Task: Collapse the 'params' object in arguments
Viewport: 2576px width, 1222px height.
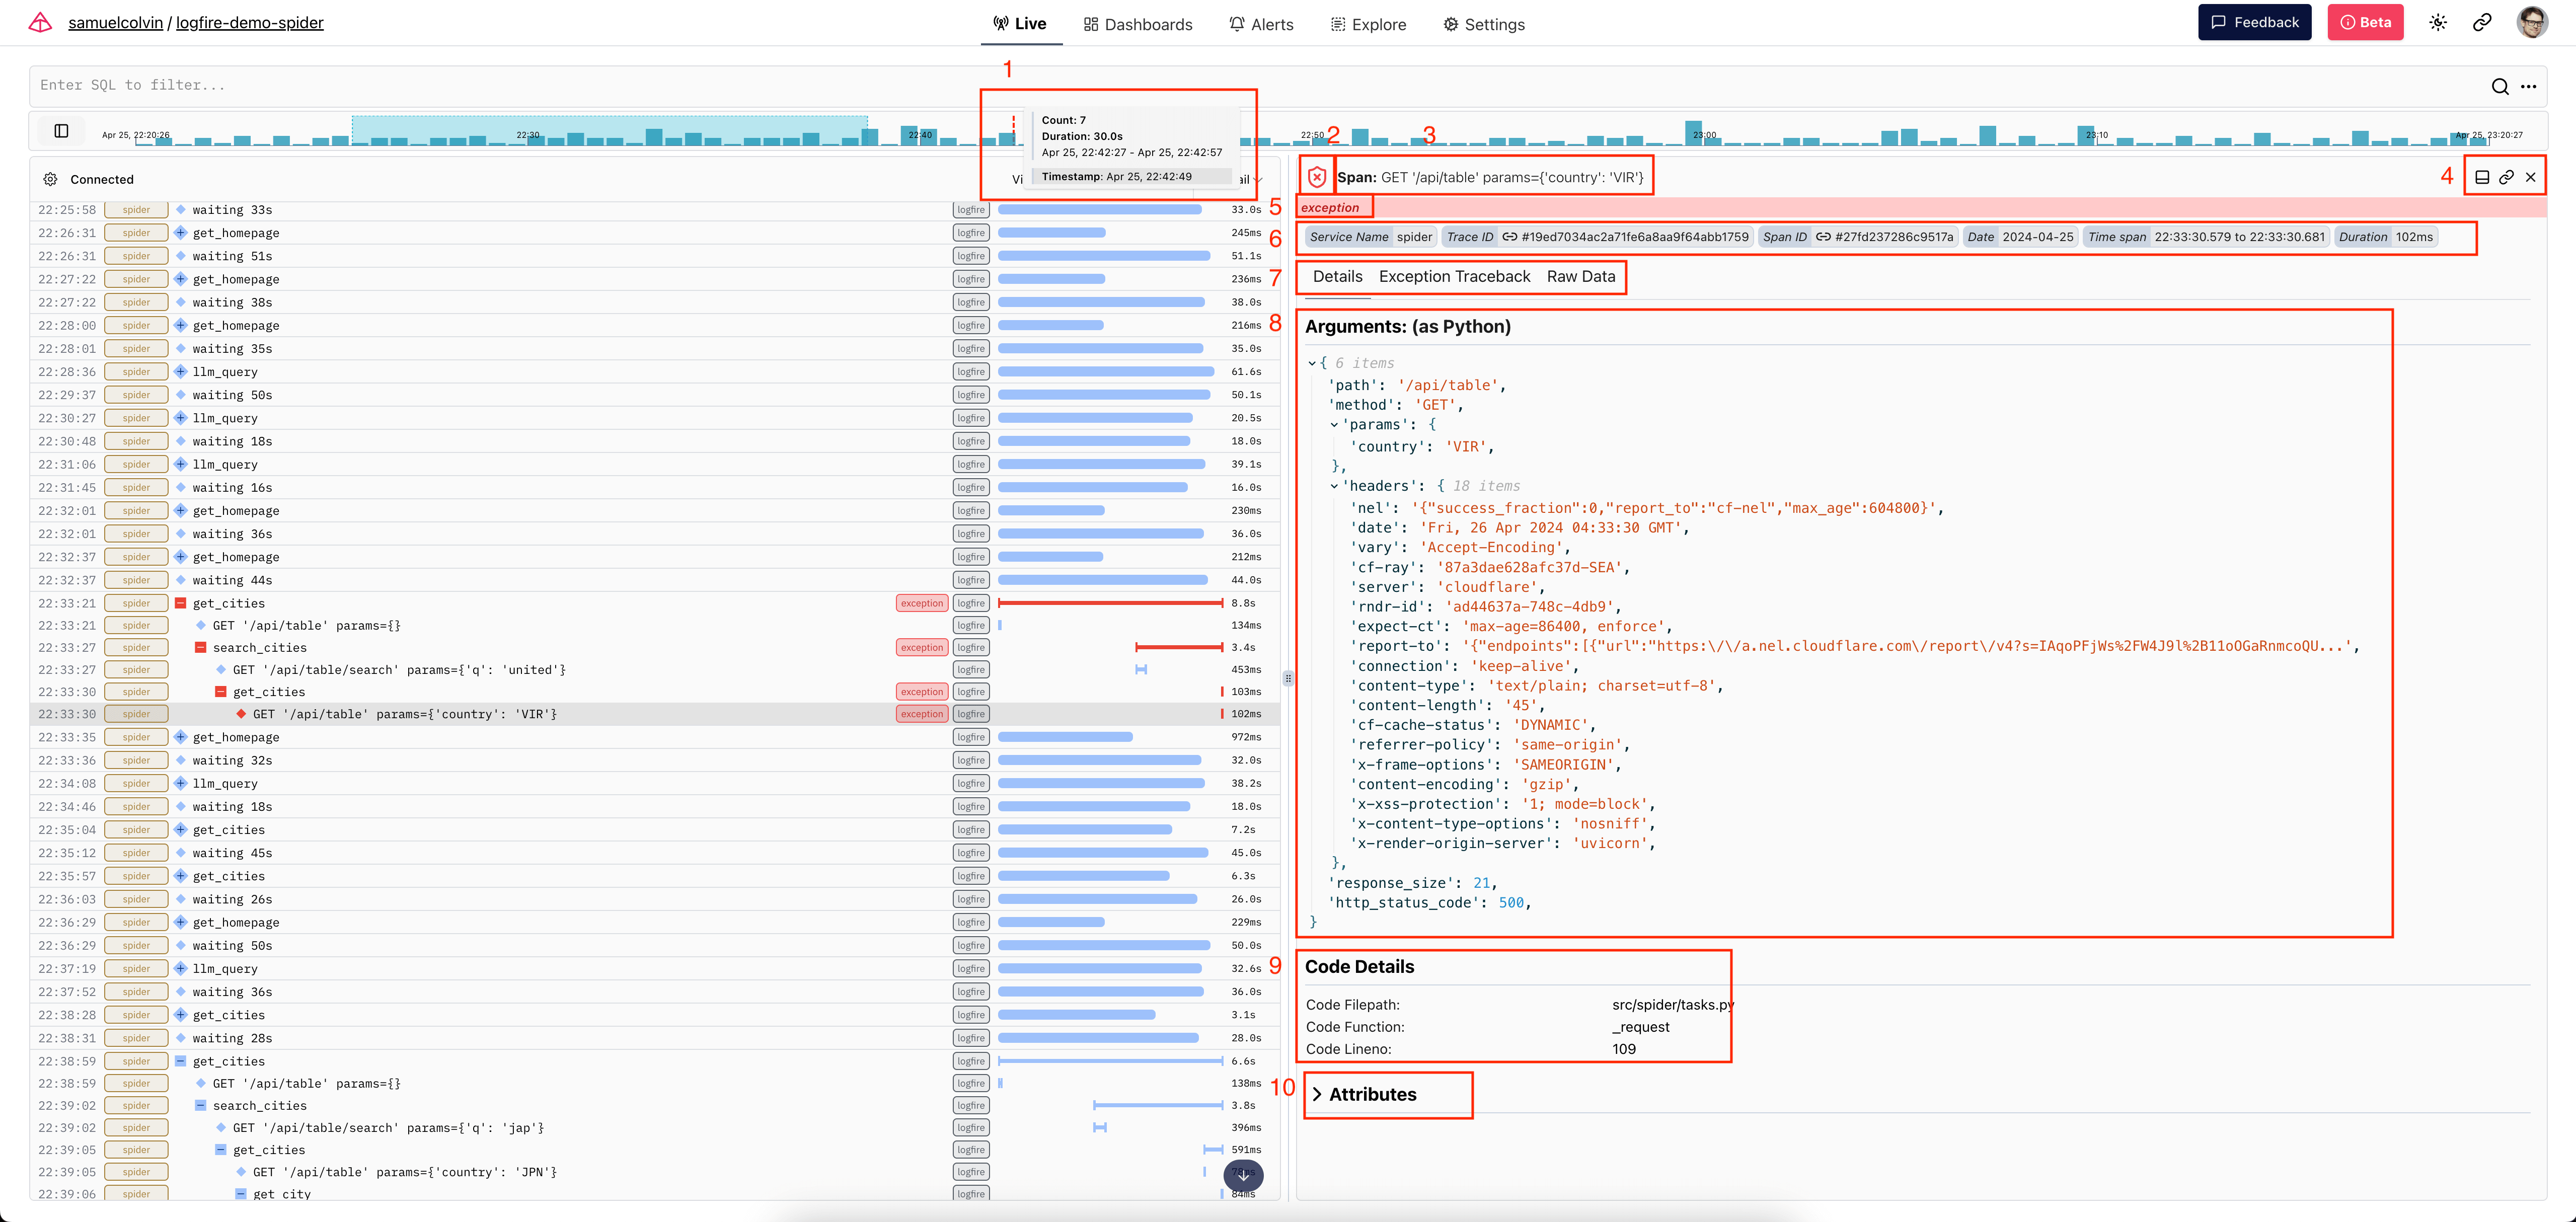Action: tap(1334, 425)
